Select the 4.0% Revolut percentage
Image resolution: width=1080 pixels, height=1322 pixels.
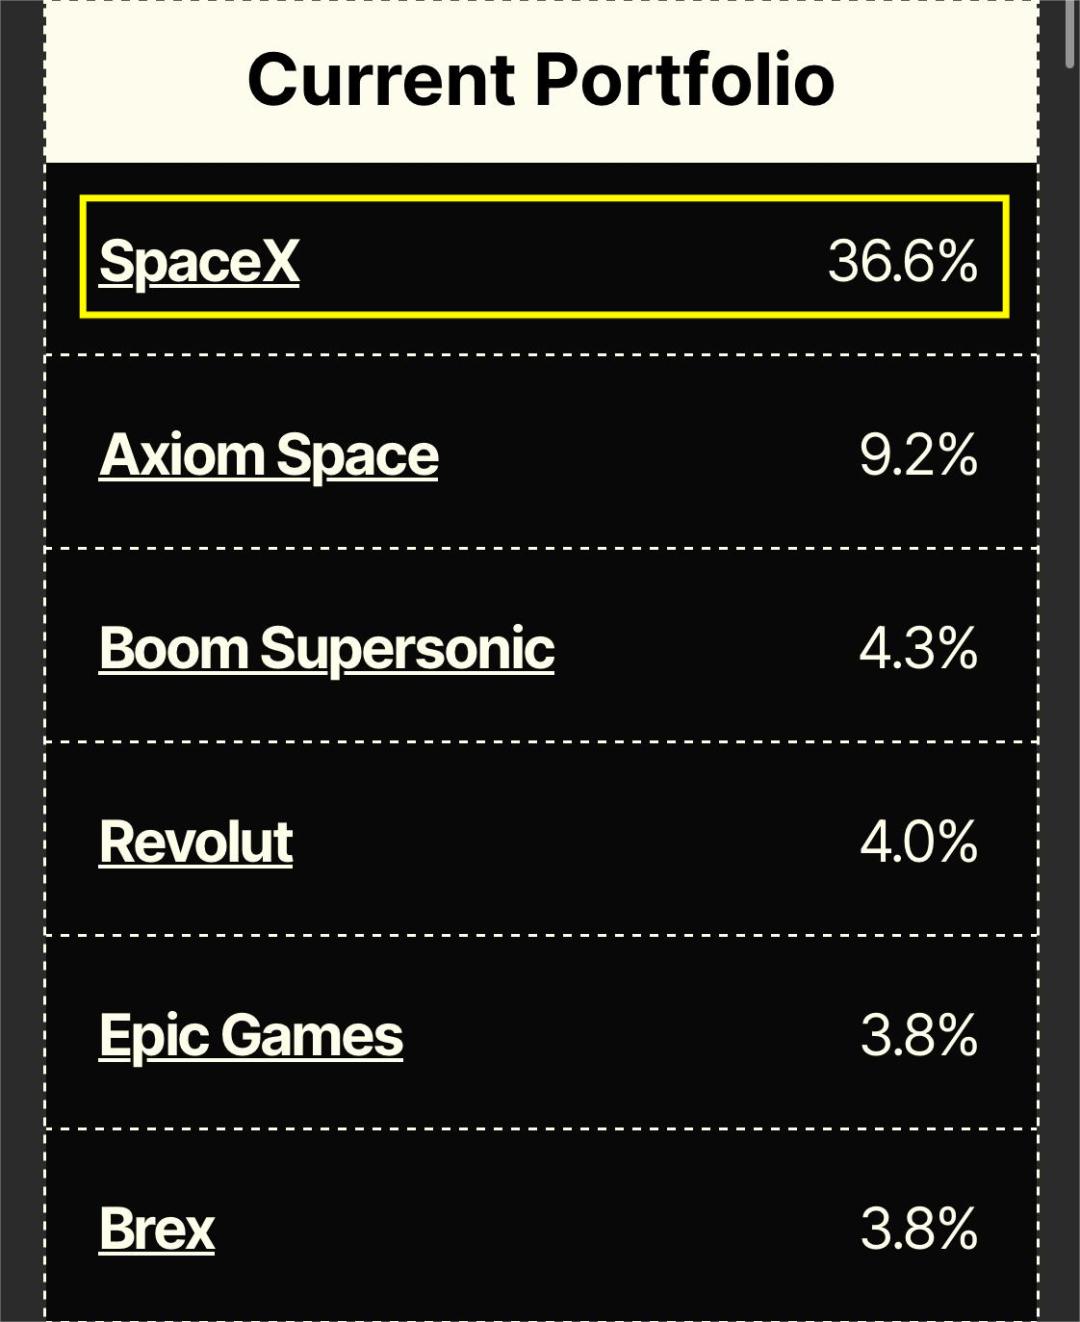coord(918,842)
